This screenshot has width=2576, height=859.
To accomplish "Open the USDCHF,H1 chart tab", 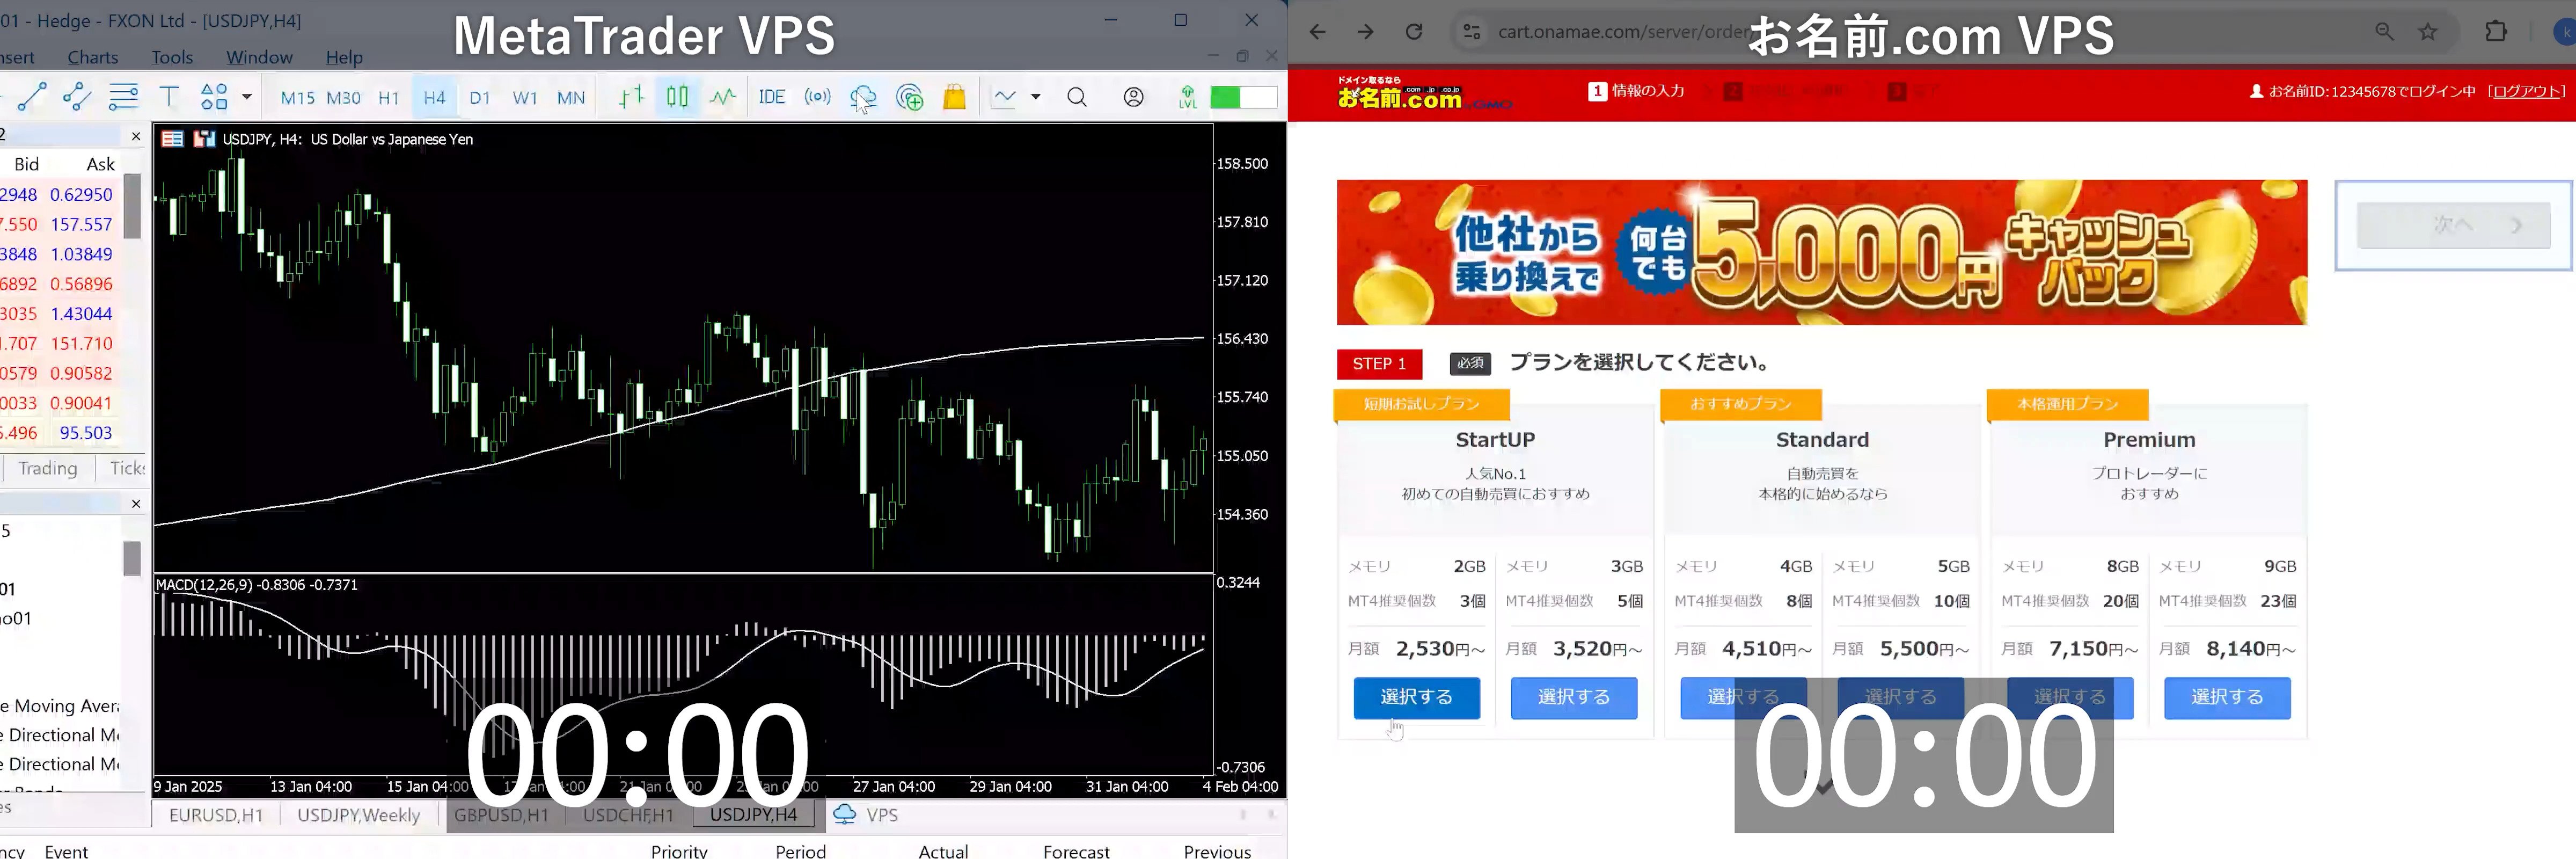I will (628, 815).
